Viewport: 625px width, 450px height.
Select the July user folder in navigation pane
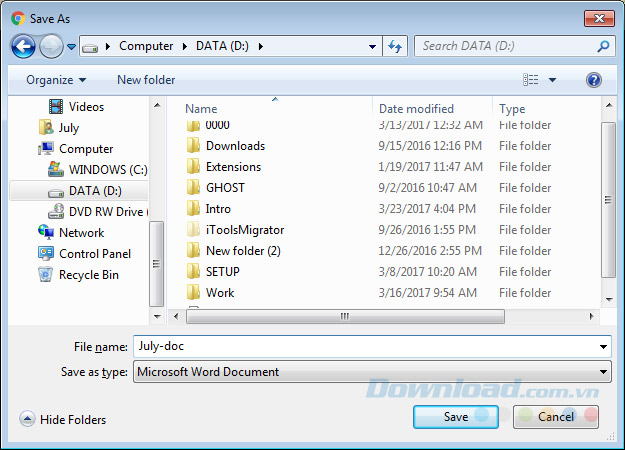pyautogui.click(x=69, y=128)
